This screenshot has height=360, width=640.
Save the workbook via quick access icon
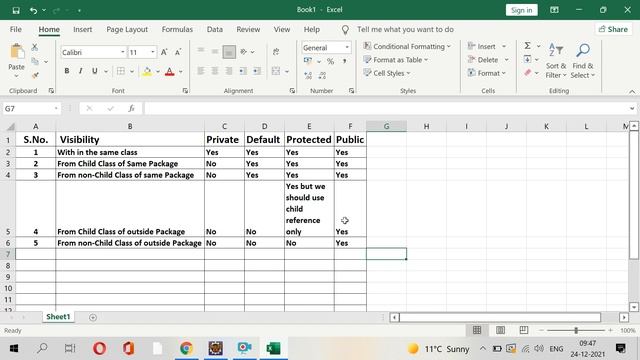tap(16, 10)
